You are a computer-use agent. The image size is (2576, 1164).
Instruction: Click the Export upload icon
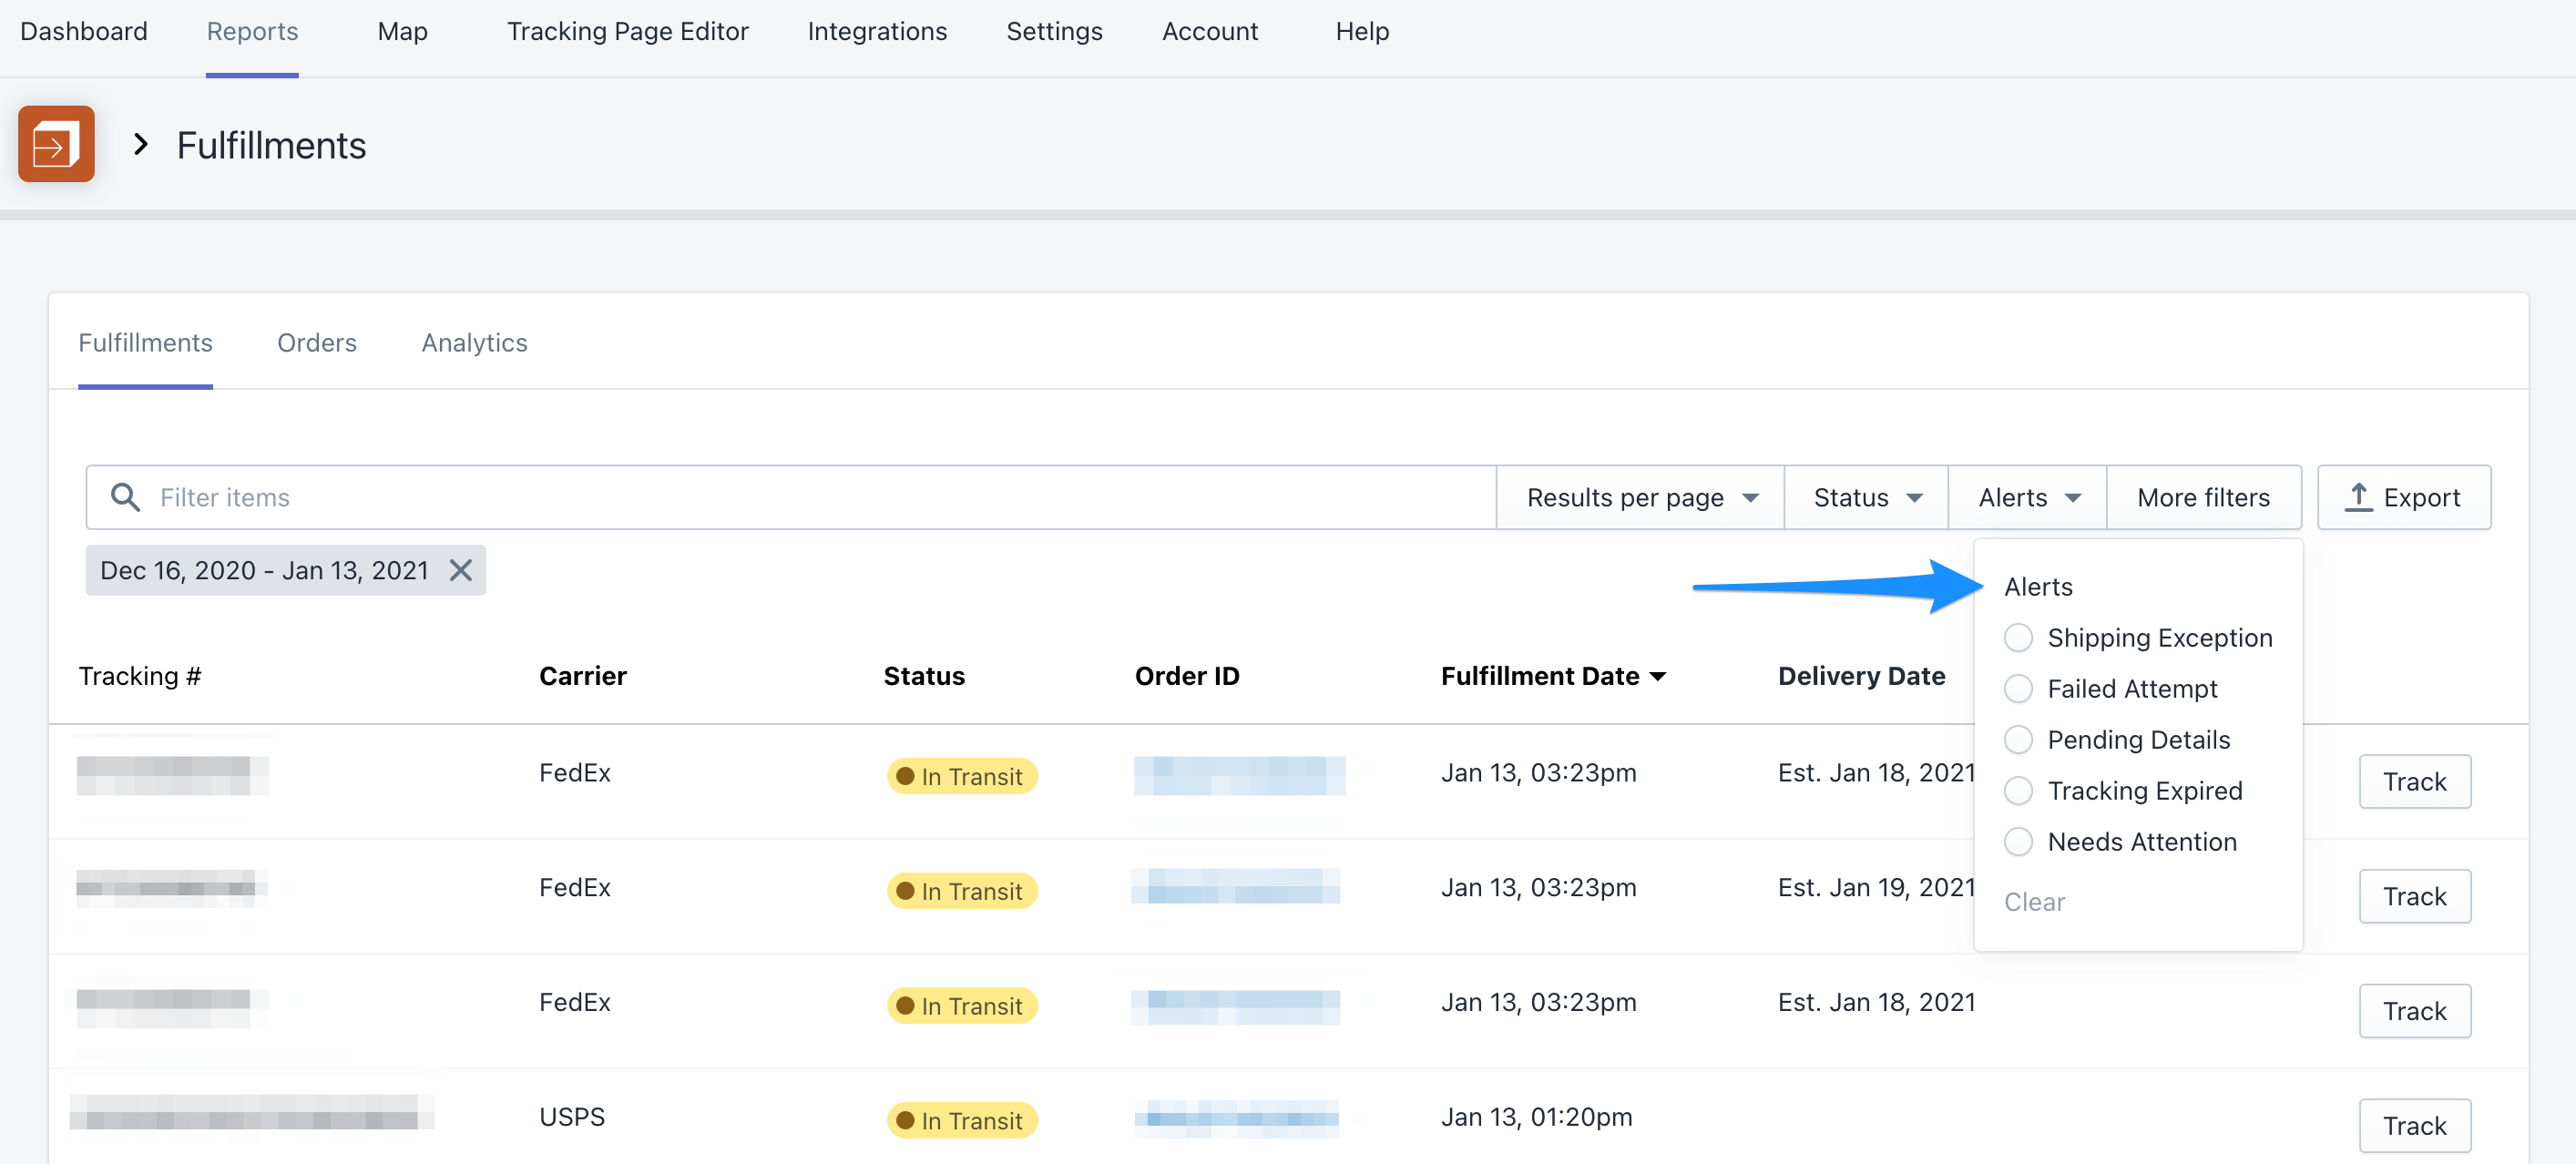pos(2358,497)
